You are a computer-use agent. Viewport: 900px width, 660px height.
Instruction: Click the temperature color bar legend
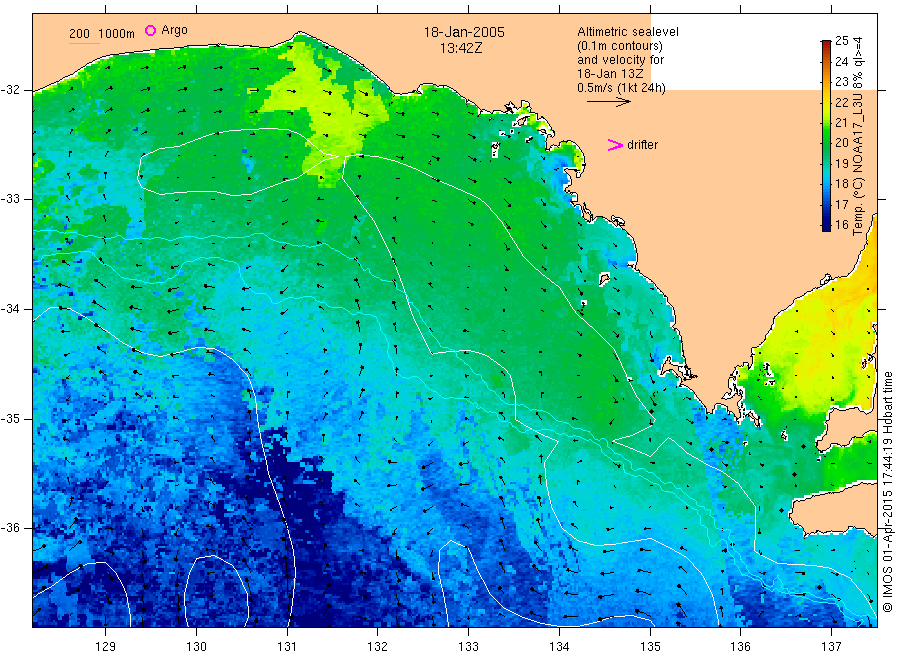click(x=826, y=135)
